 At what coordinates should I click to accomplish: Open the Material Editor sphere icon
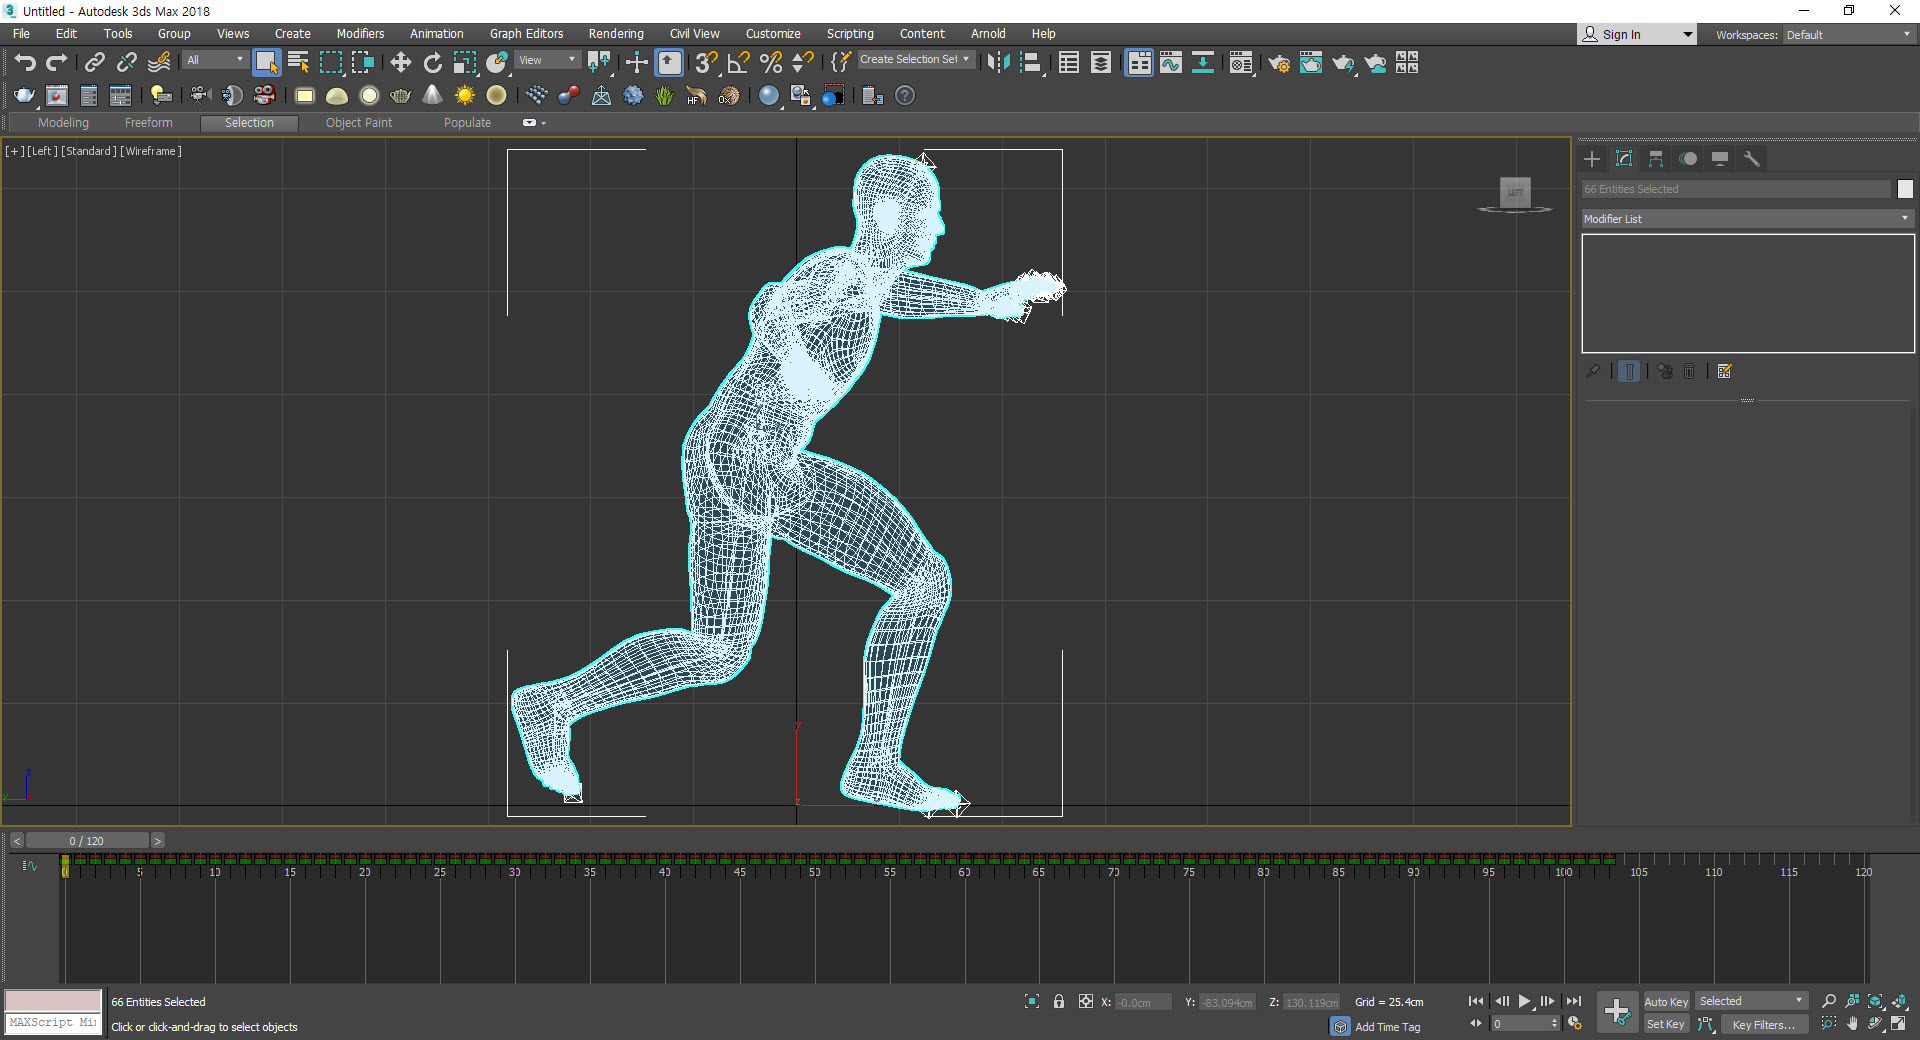(1240, 63)
